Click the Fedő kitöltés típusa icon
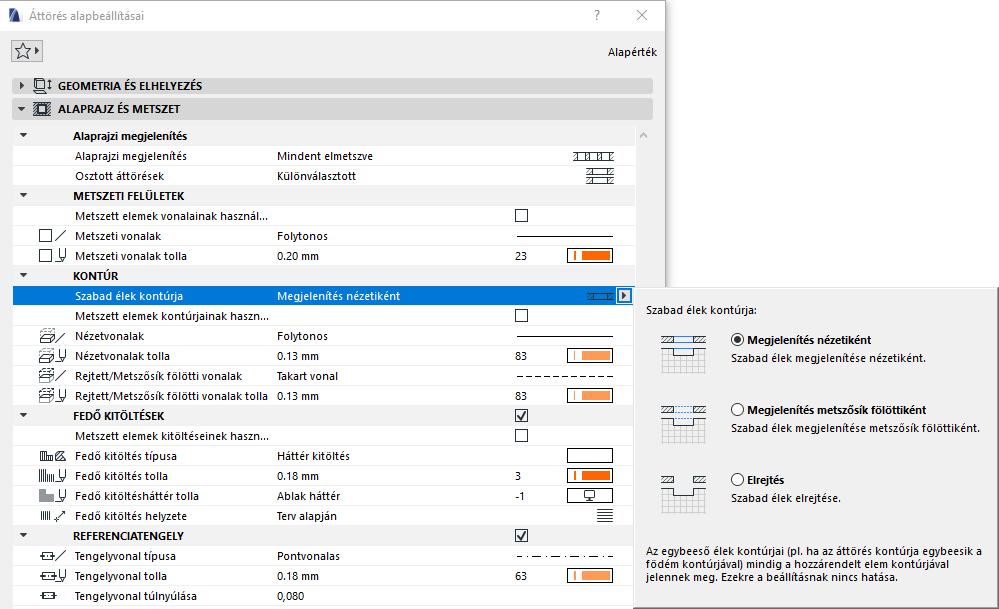The image size is (999, 609). point(52,455)
